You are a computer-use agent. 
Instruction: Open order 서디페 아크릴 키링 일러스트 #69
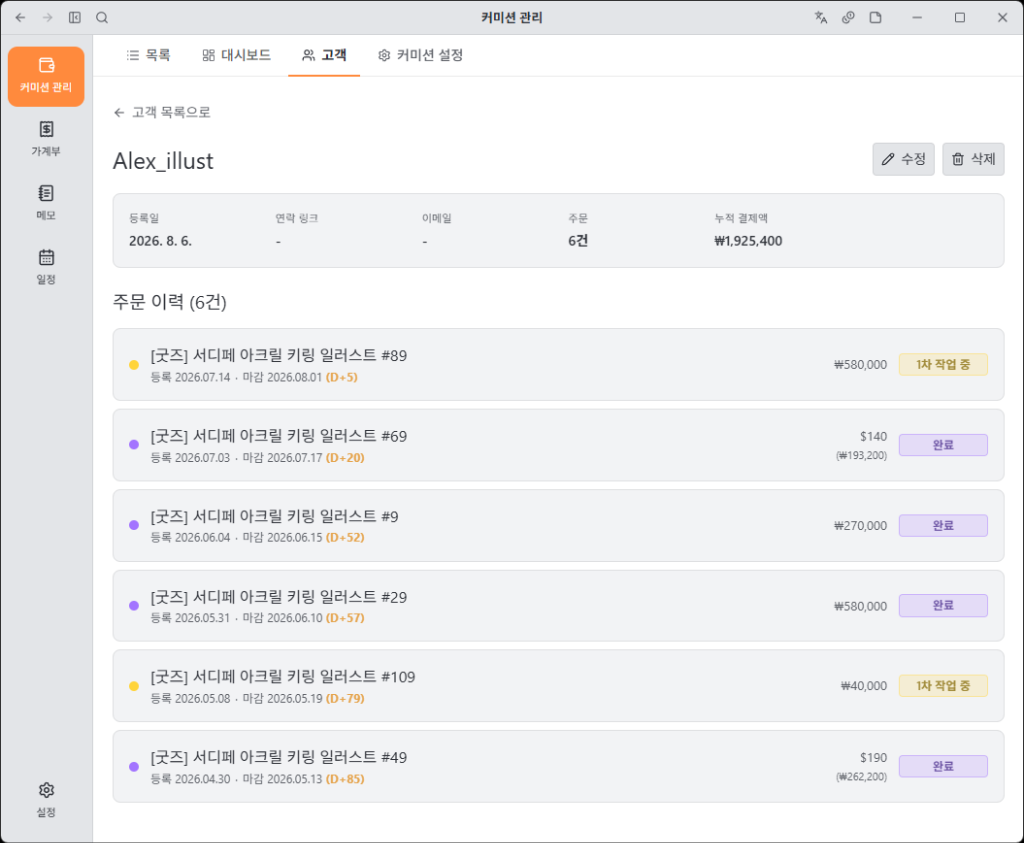click(x=558, y=445)
